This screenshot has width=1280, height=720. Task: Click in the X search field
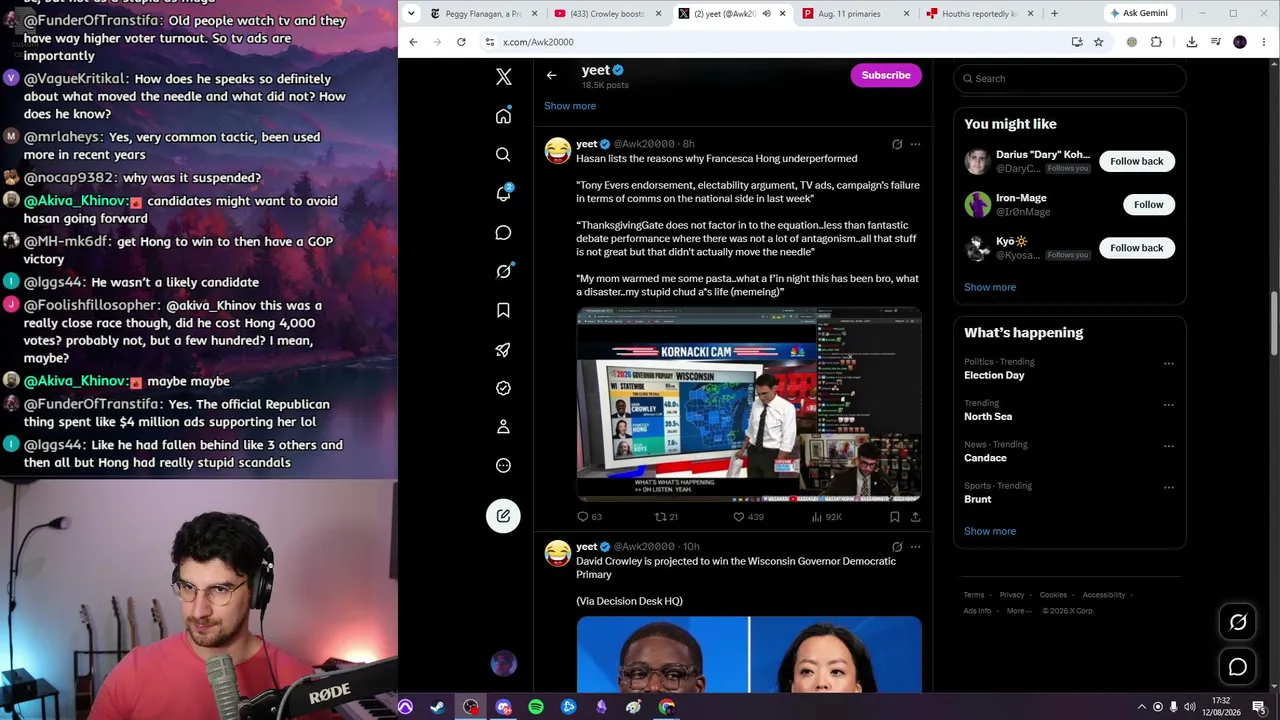coord(1069,78)
